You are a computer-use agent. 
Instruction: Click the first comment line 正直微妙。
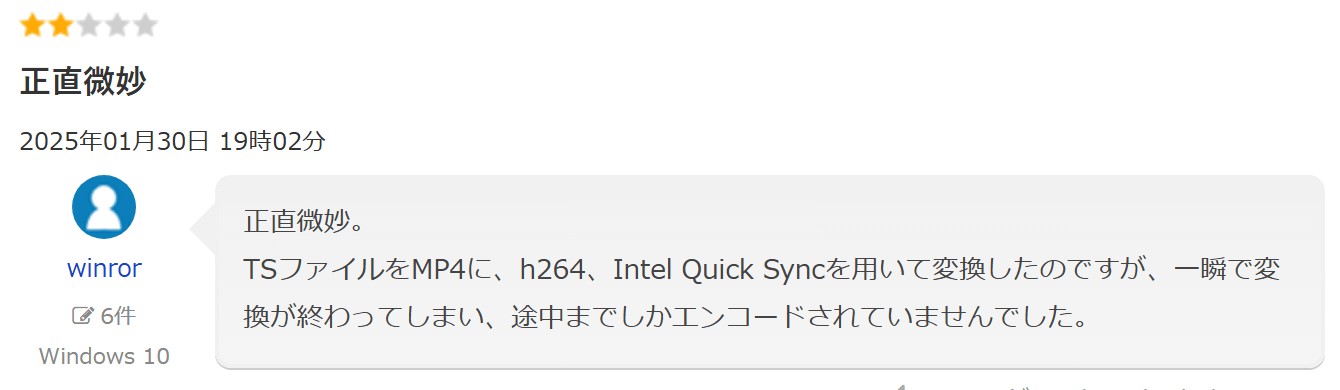tap(304, 220)
